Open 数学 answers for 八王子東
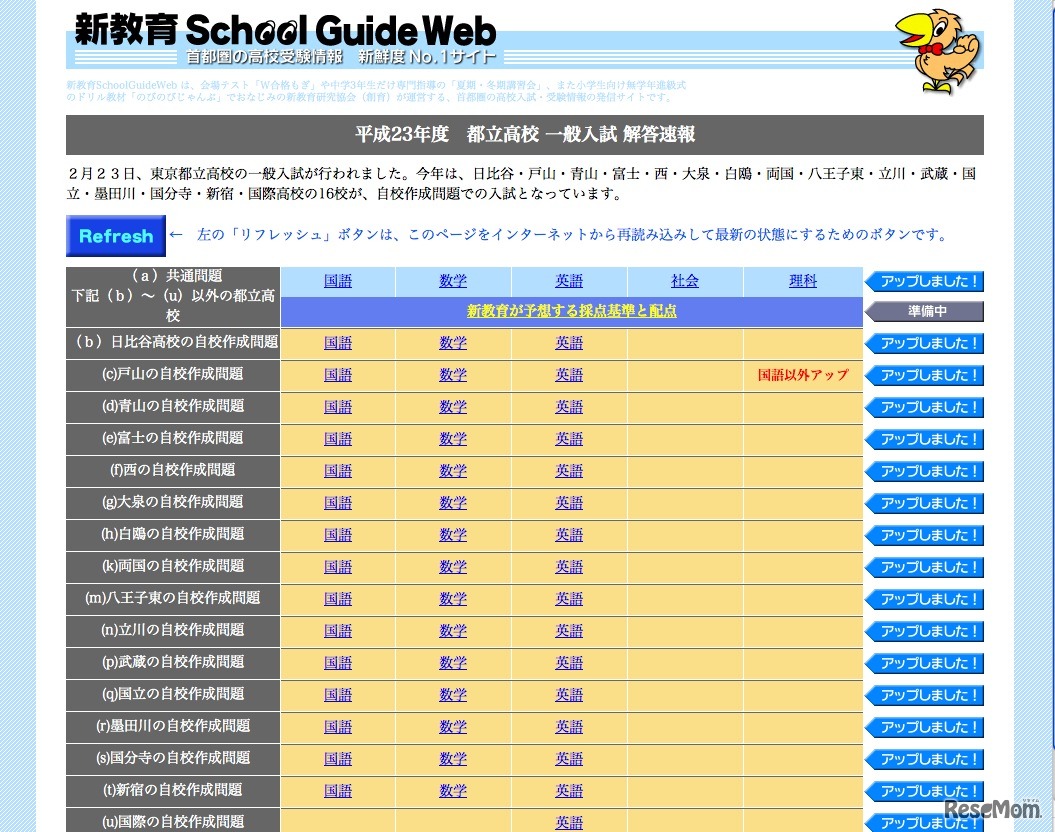The image size is (1055, 832). 453,599
